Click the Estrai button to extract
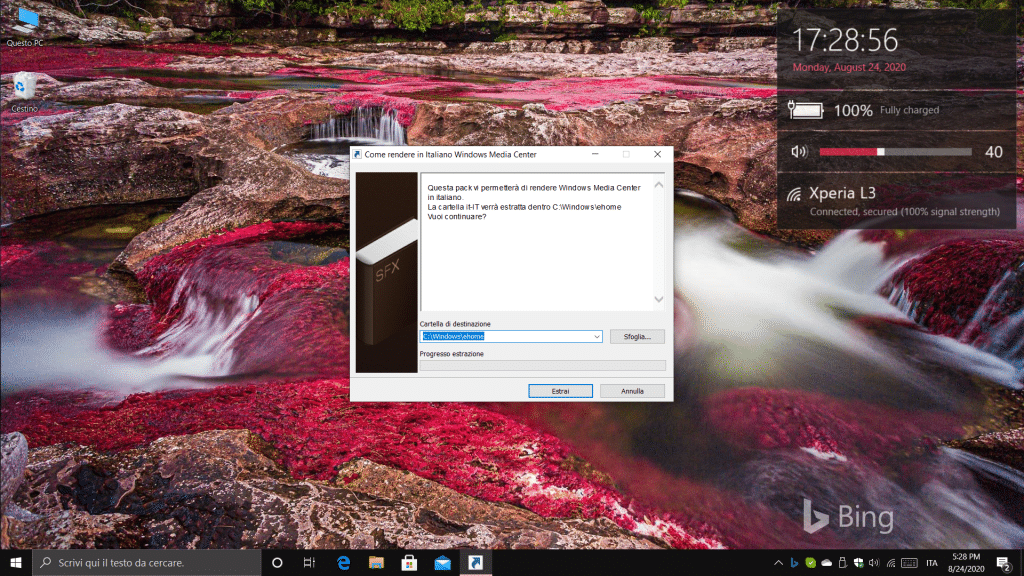 pyautogui.click(x=560, y=391)
